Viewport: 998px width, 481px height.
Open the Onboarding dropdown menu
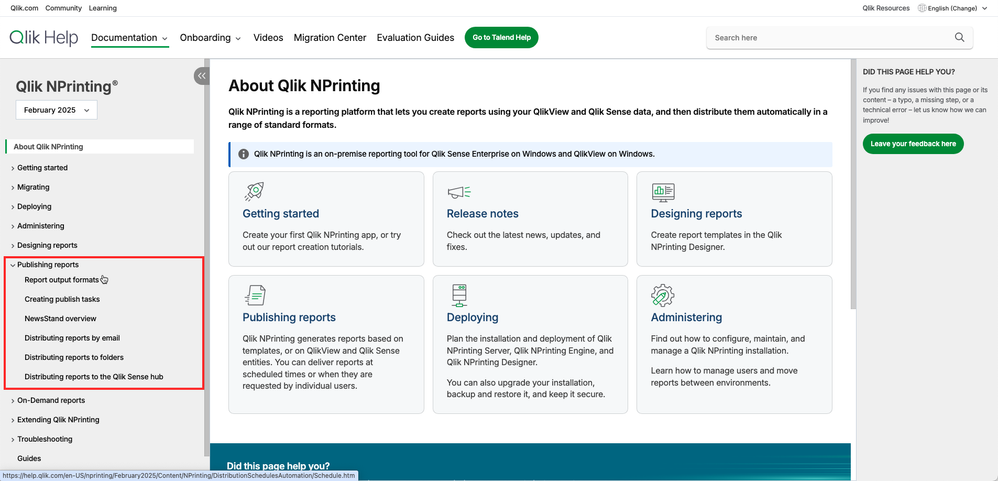tap(210, 38)
